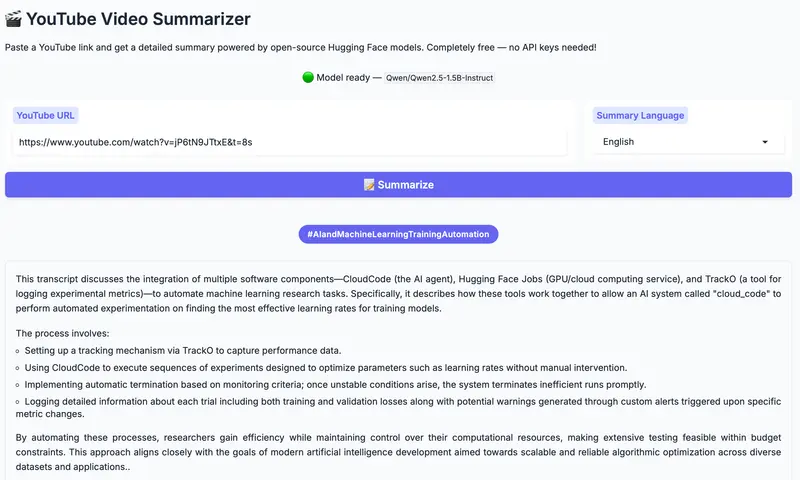Click the YouTube URL label
The width and height of the screenshot is (800, 480).
click(x=46, y=115)
